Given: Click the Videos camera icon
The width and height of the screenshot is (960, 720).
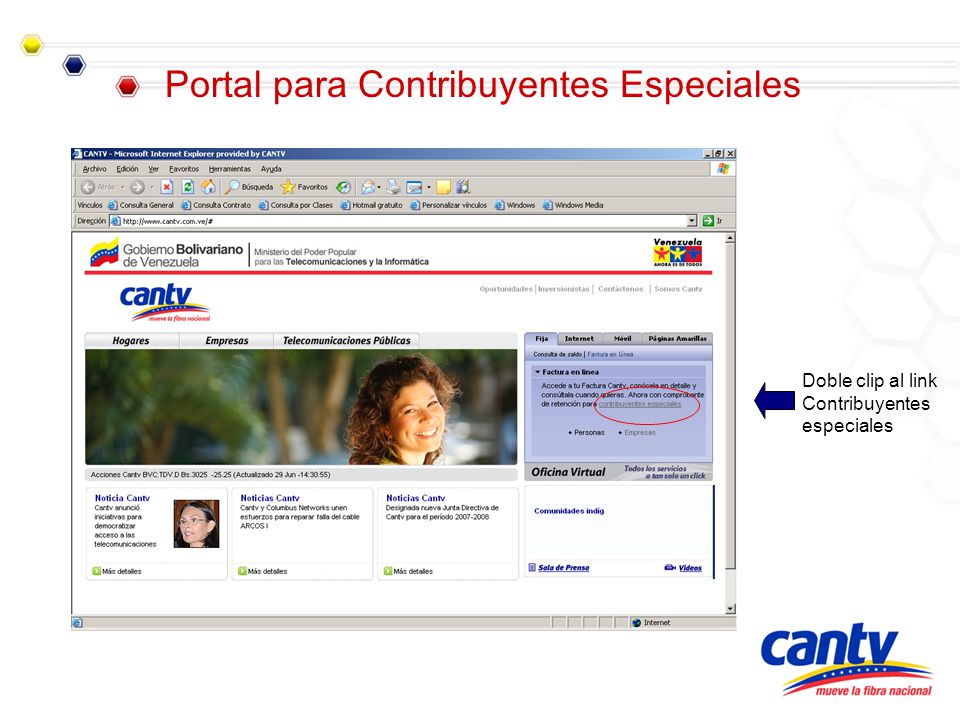Looking at the screenshot, I should tap(670, 568).
